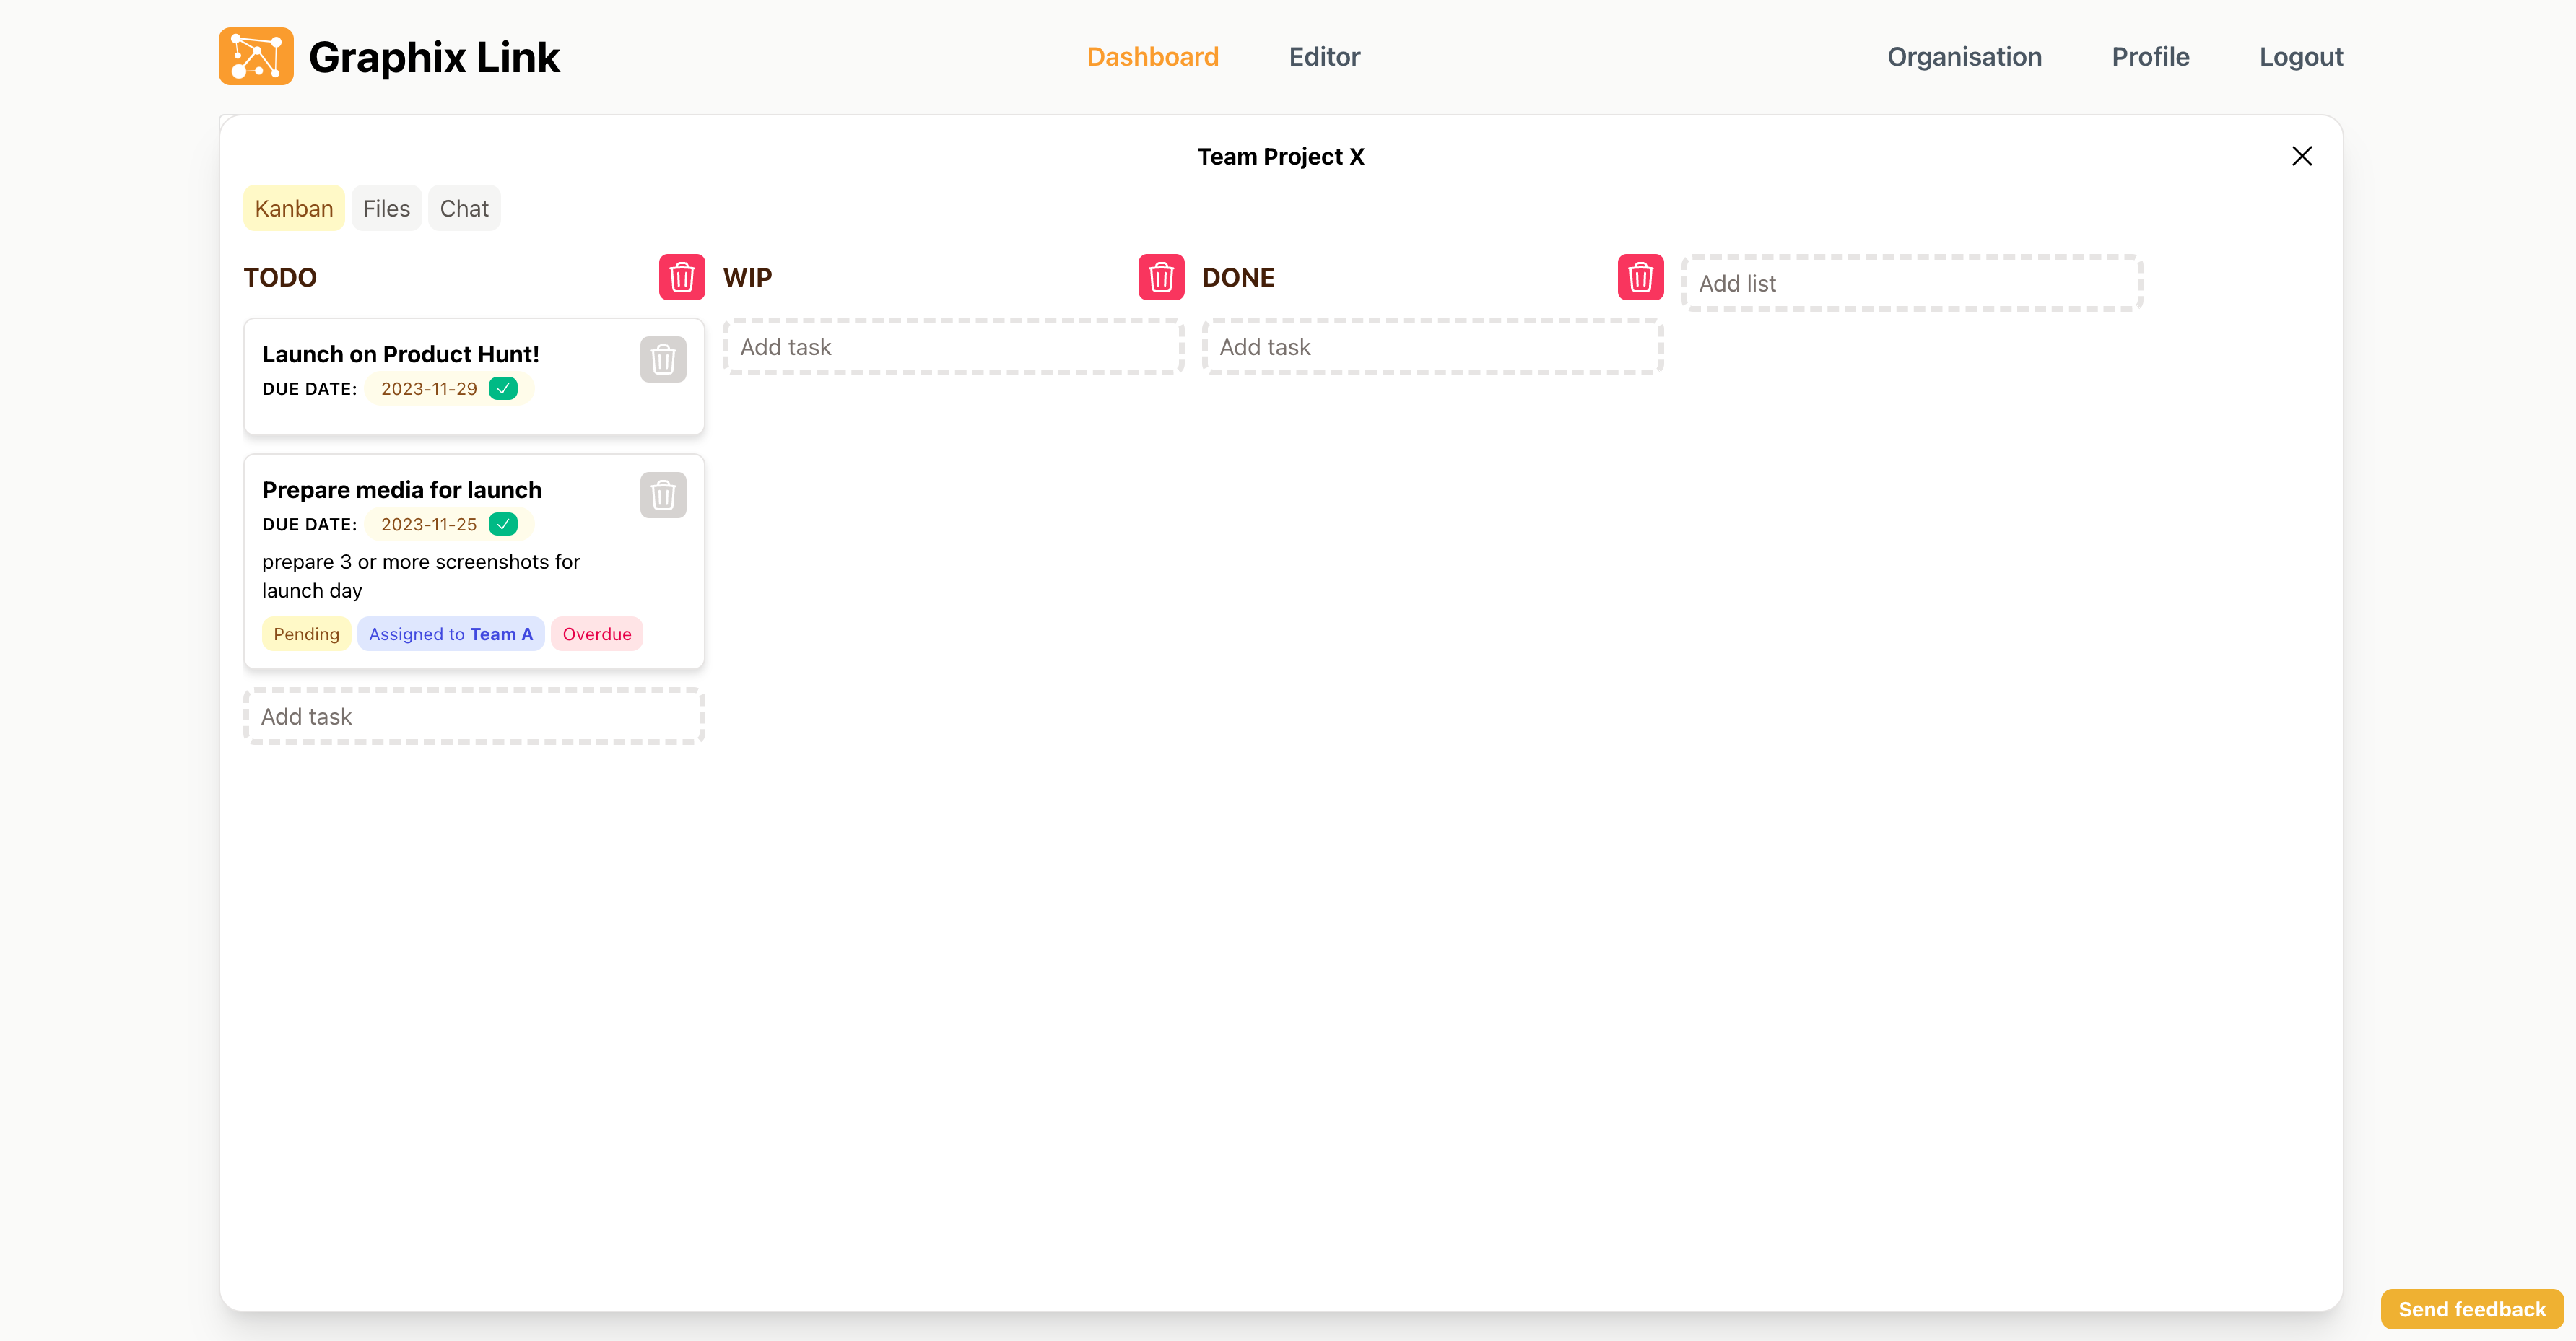Click the Logout link
The width and height of the screenshot is (2576, 1341).
pos(2301,57)
